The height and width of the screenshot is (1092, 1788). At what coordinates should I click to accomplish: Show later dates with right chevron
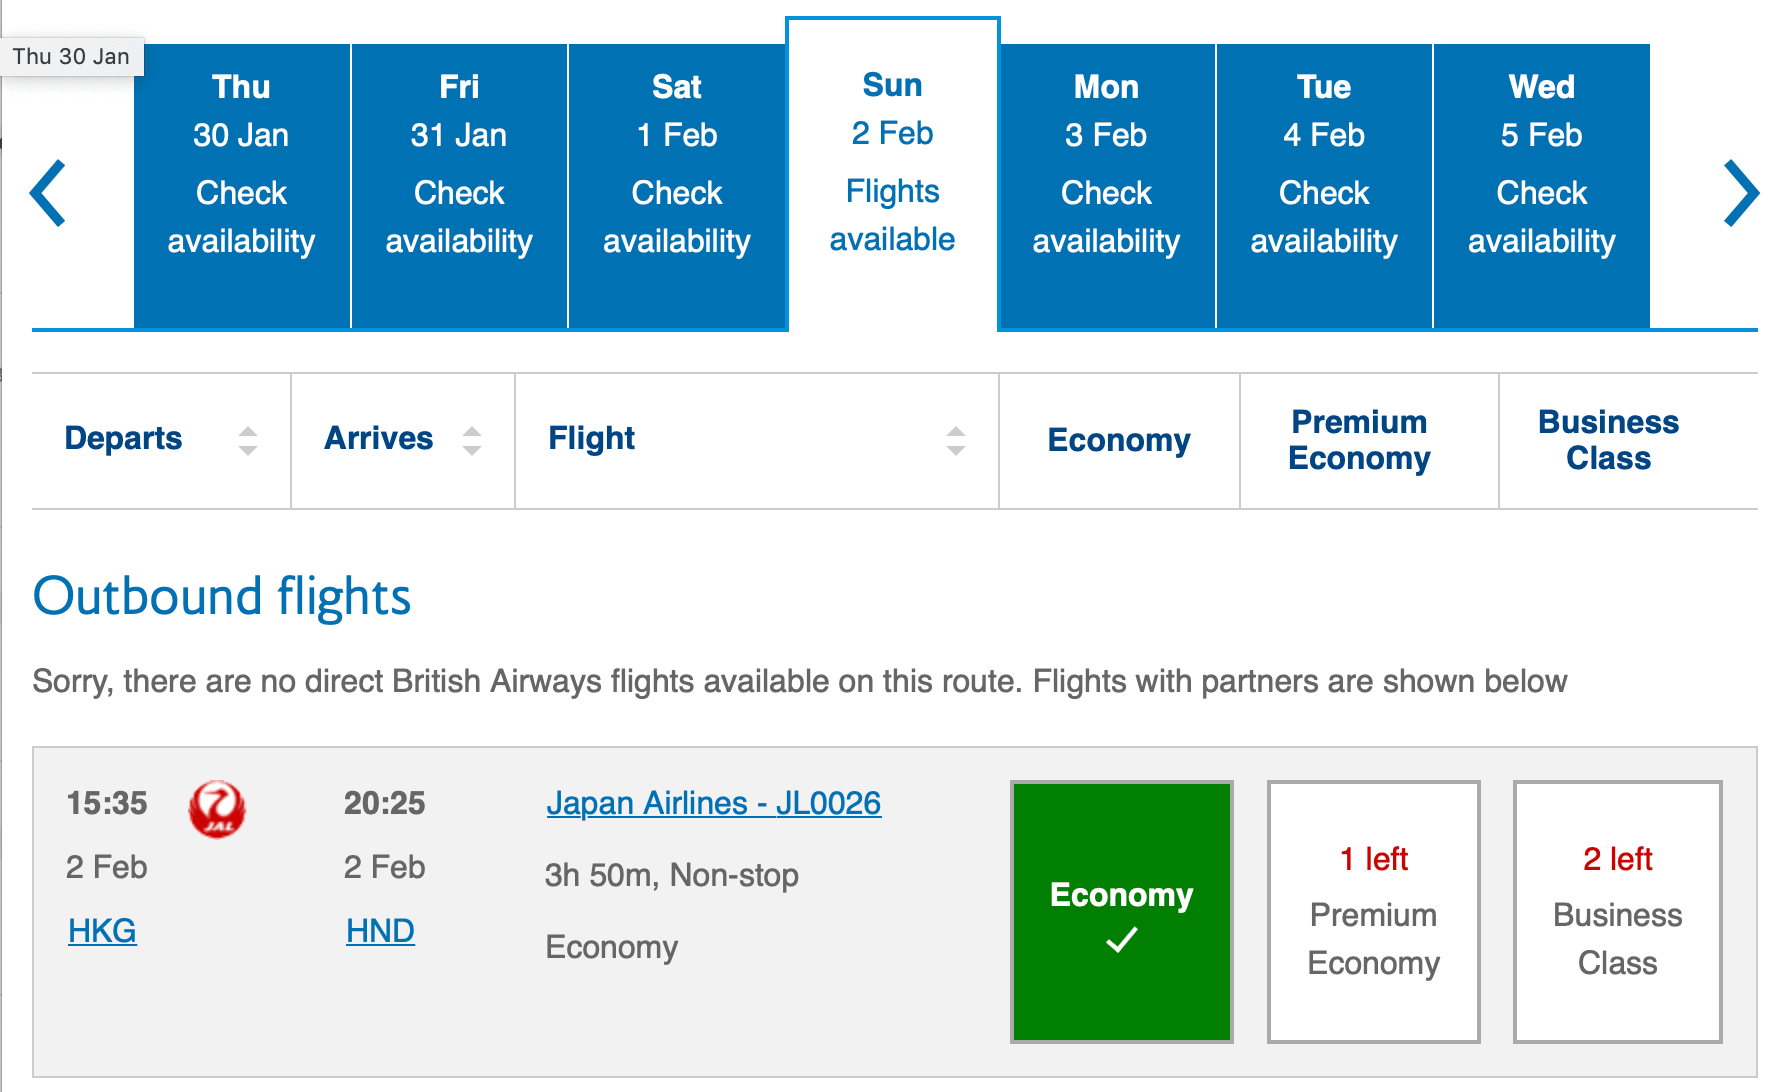[x=1741, y=193]
